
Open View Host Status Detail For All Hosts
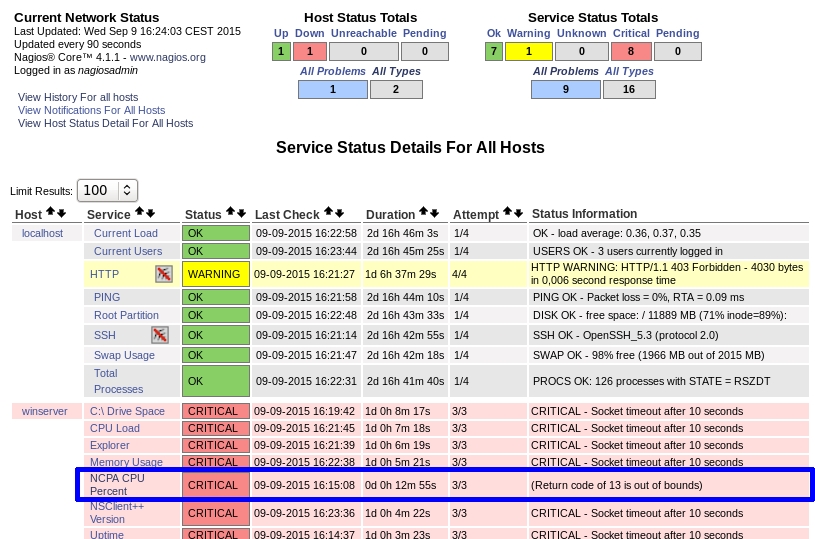105,123
